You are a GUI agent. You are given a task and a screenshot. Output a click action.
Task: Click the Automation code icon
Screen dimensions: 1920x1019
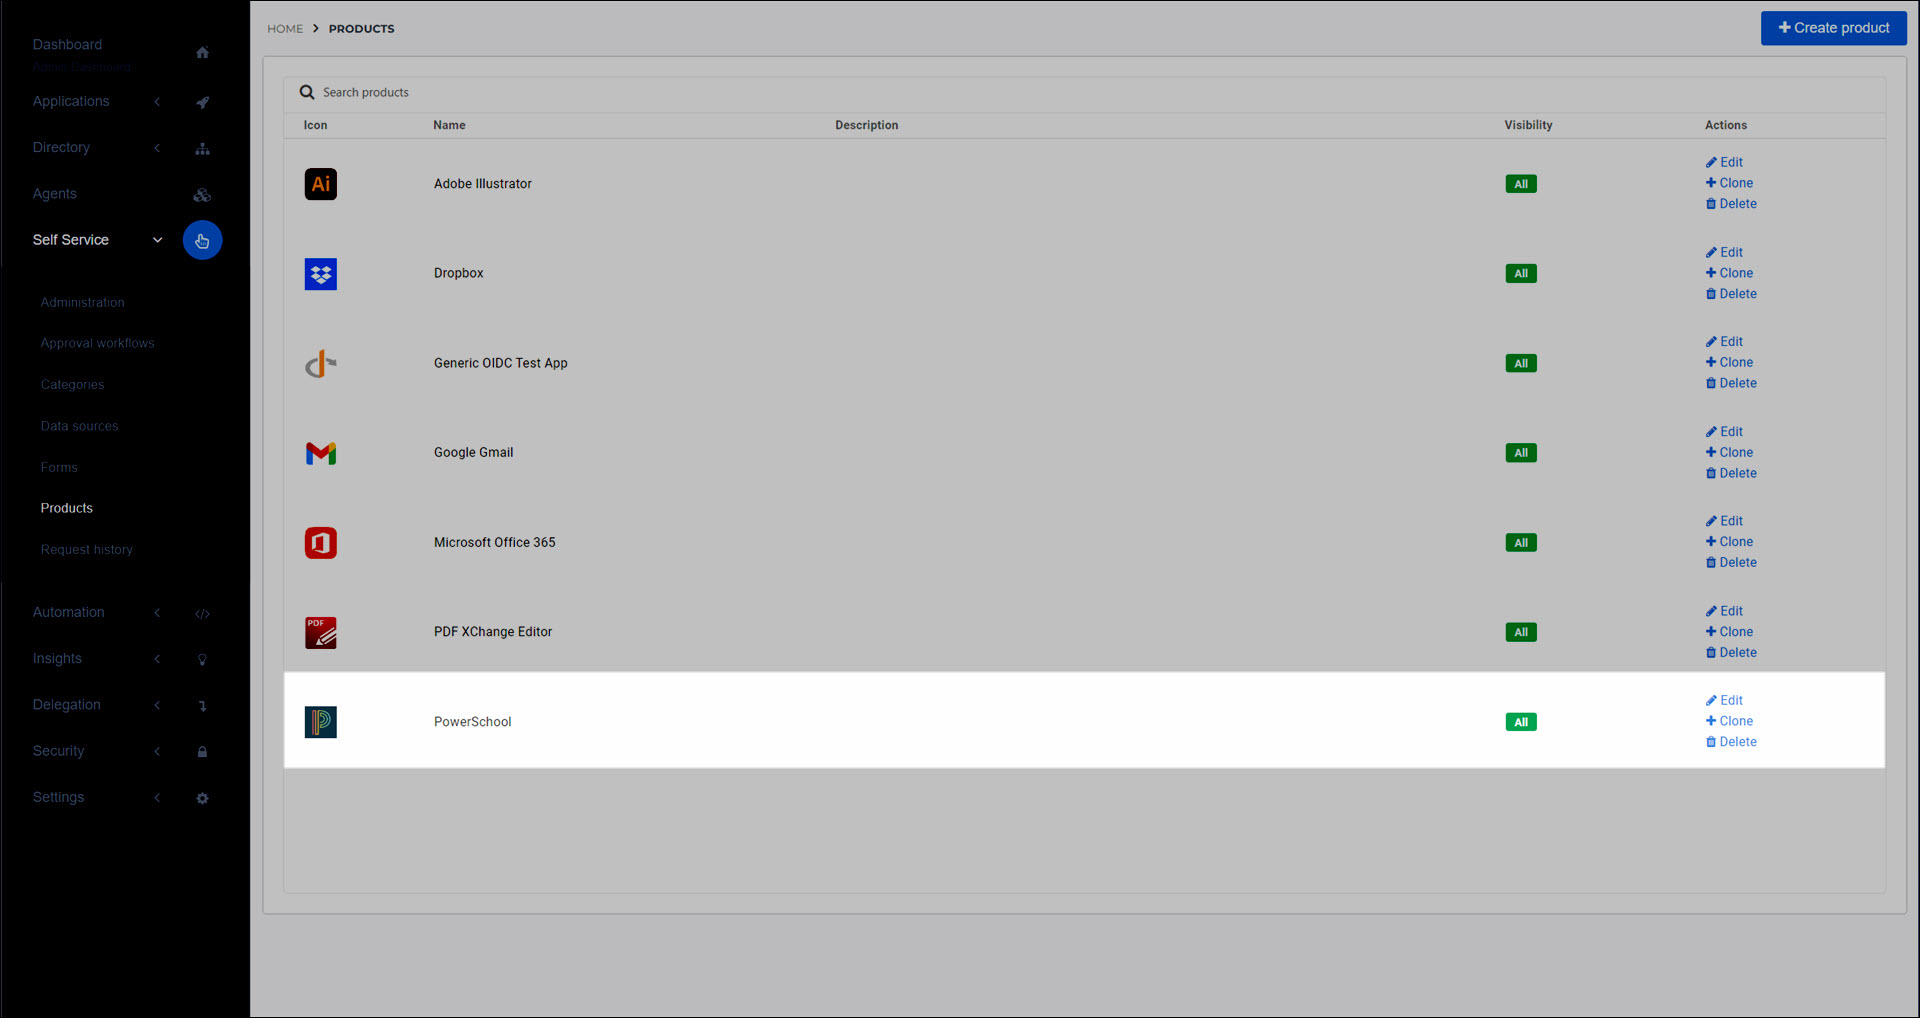pos(202,613)
